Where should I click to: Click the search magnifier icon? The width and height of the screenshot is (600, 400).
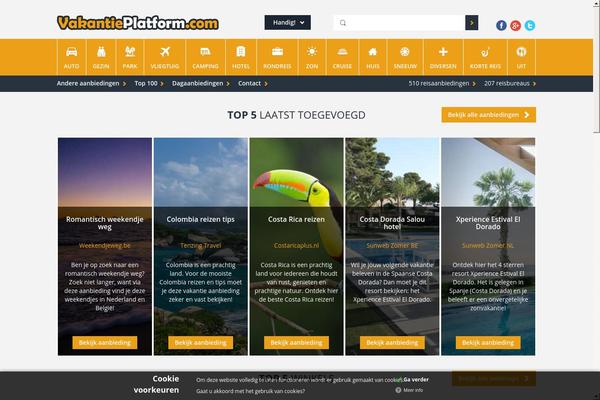click(343, 23)
